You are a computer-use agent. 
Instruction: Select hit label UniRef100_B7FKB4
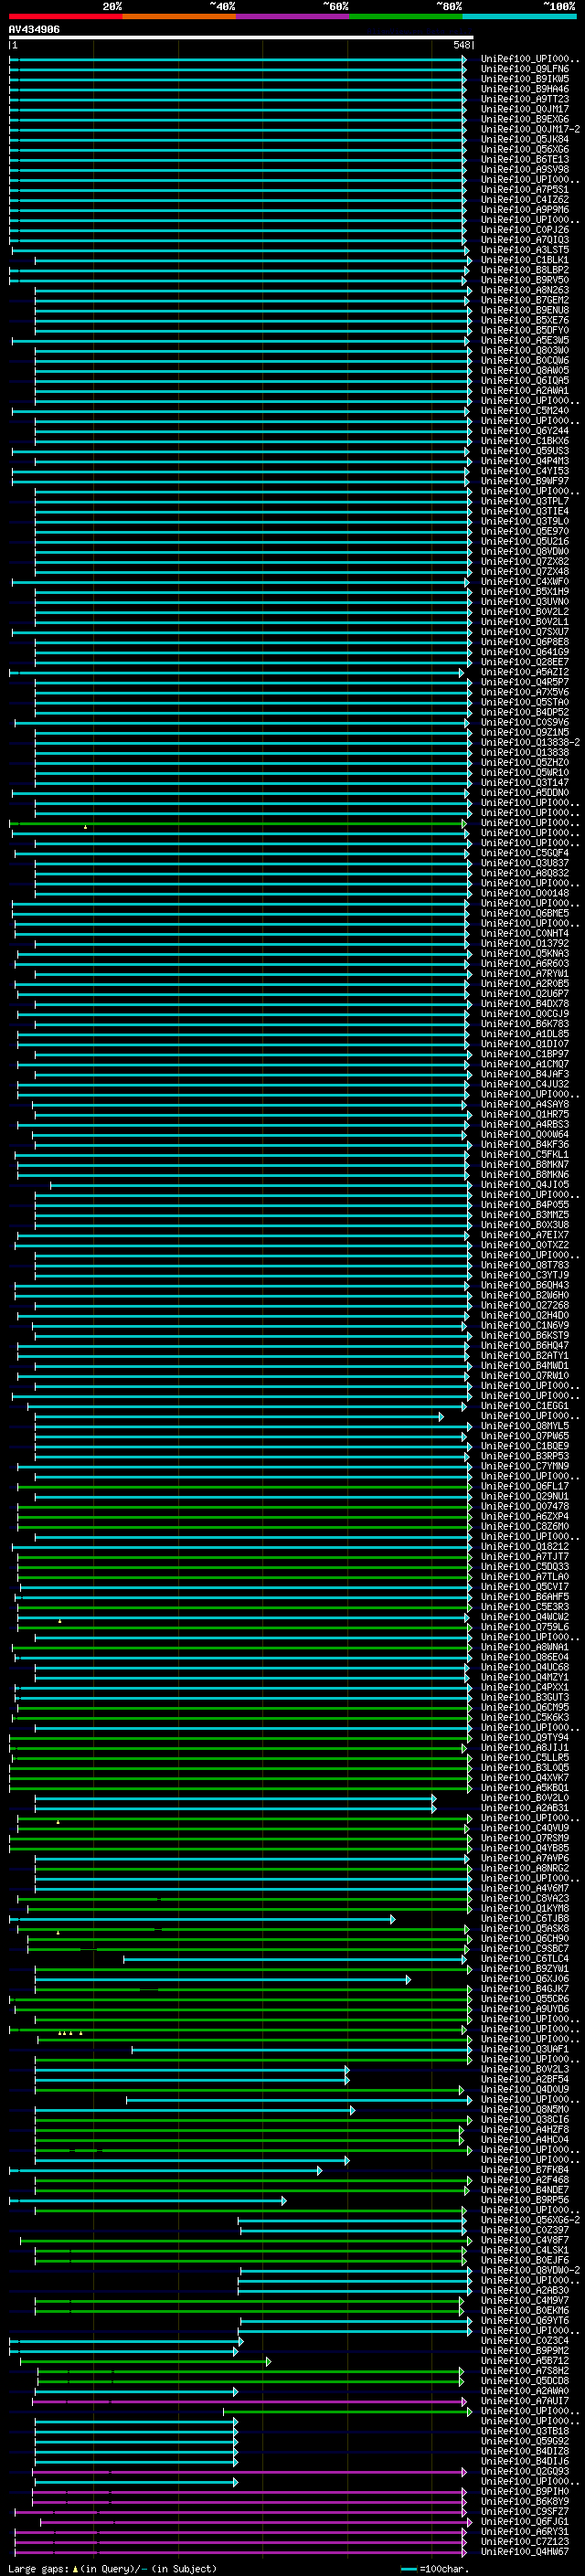525,2170
